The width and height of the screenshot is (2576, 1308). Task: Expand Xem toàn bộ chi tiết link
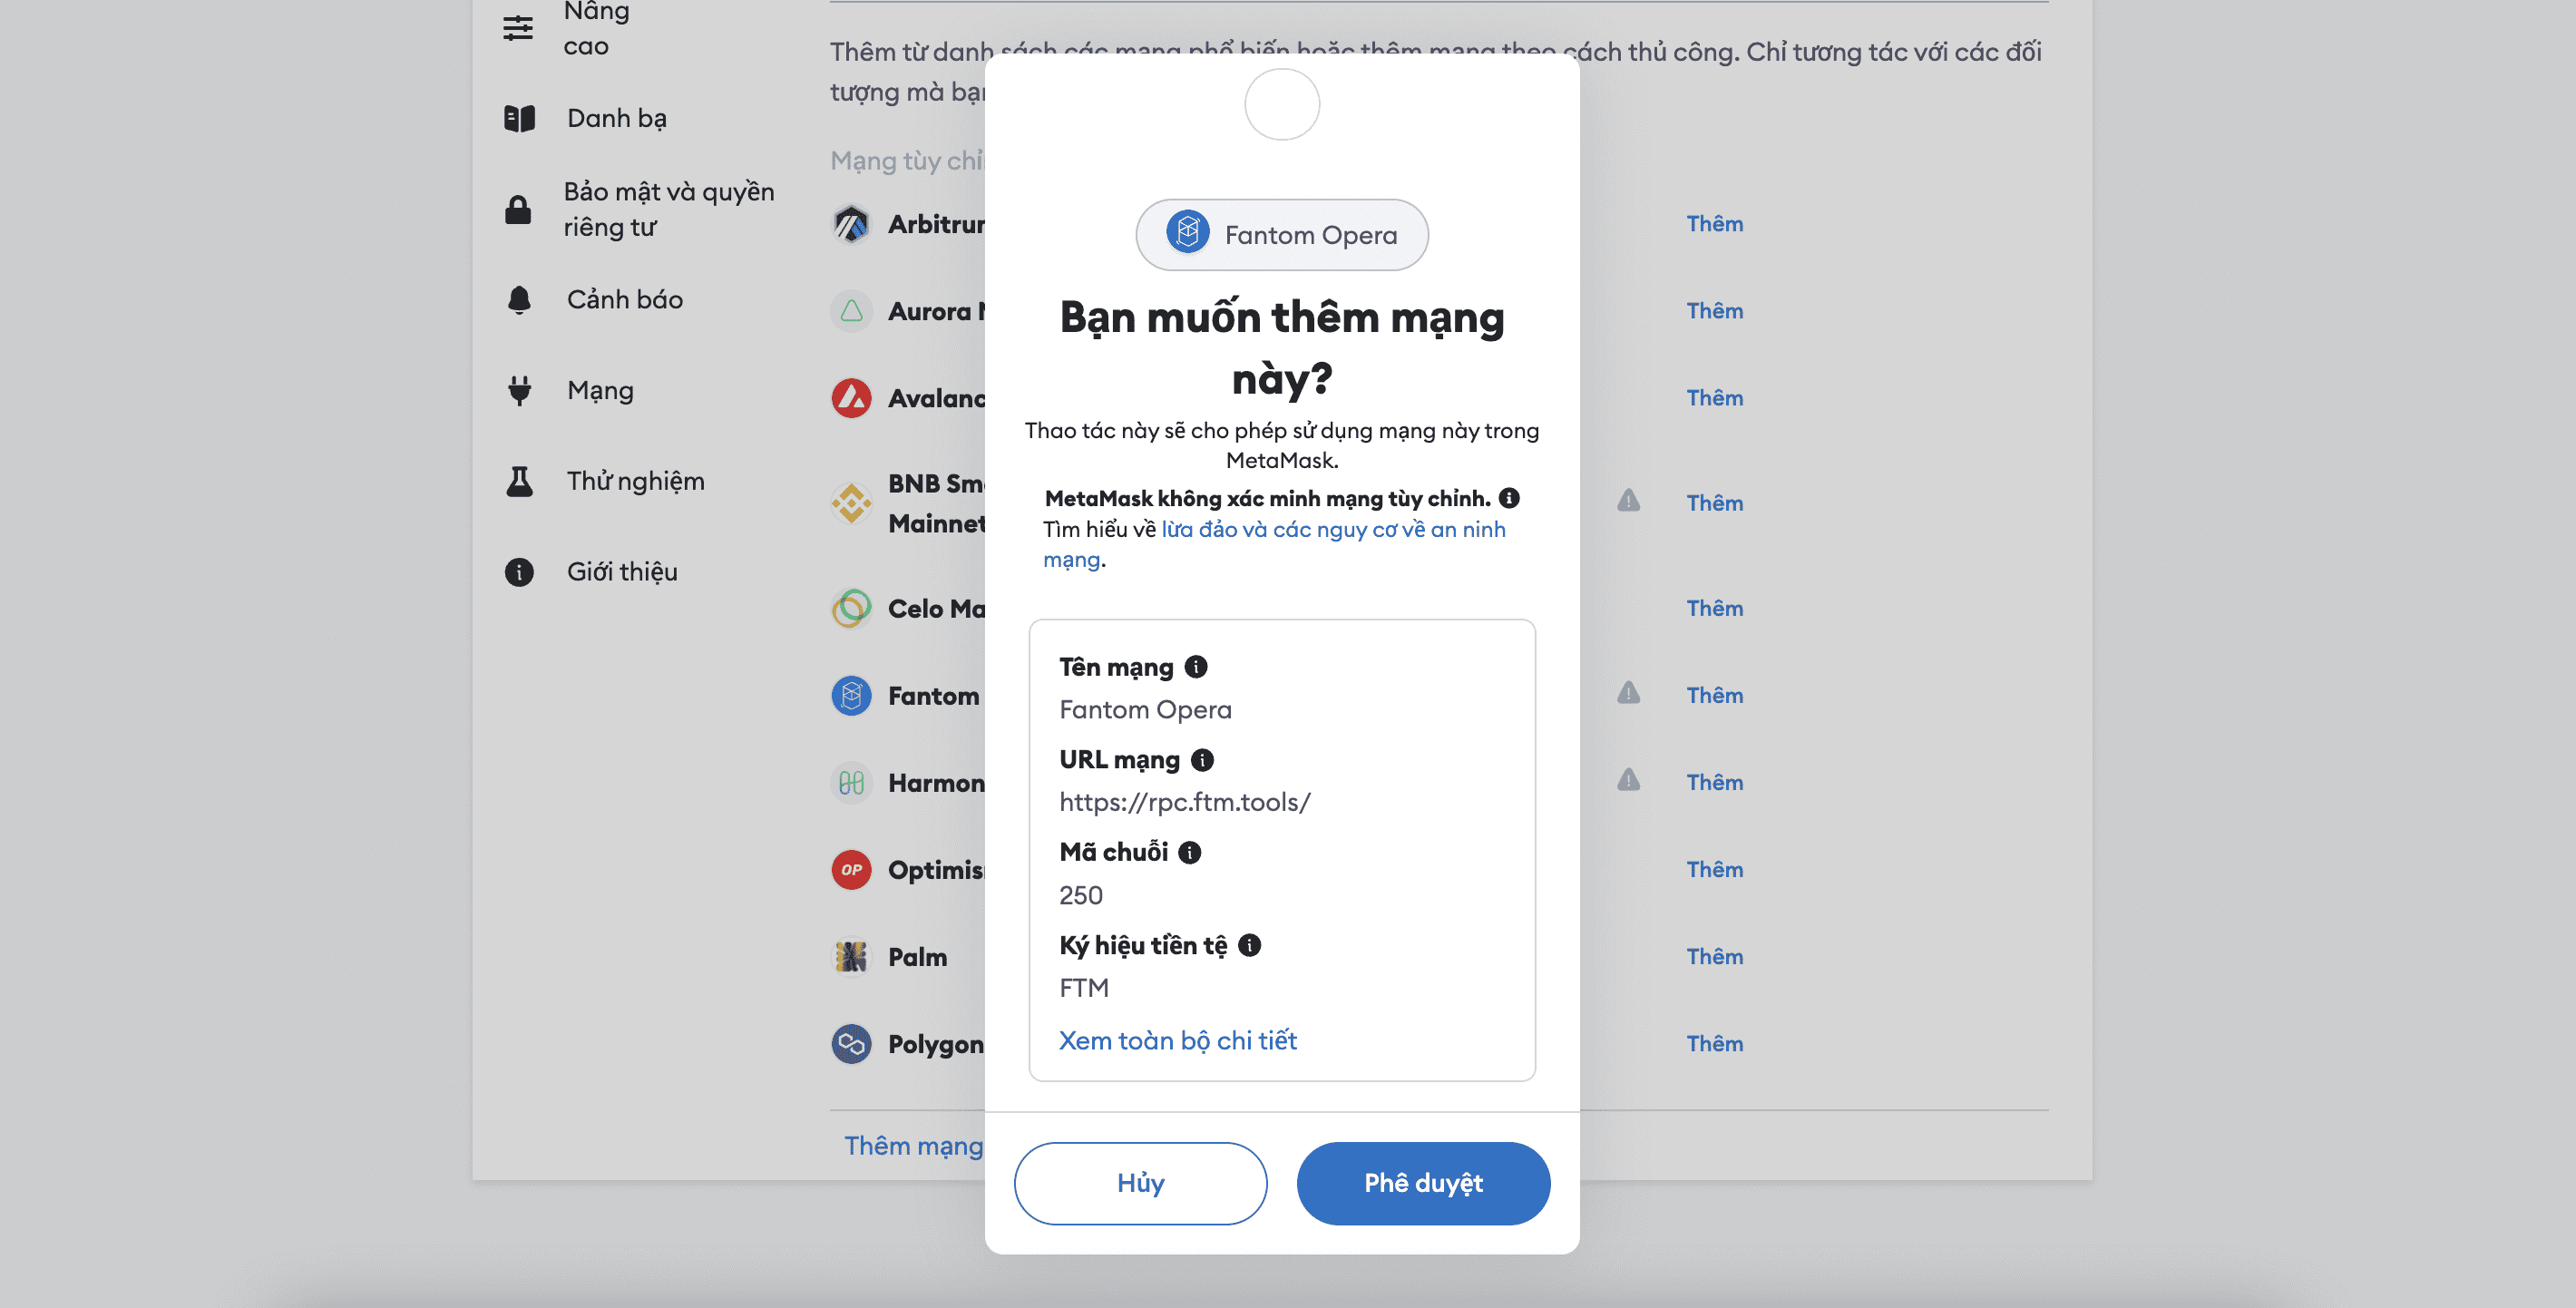point(1178,1040)
